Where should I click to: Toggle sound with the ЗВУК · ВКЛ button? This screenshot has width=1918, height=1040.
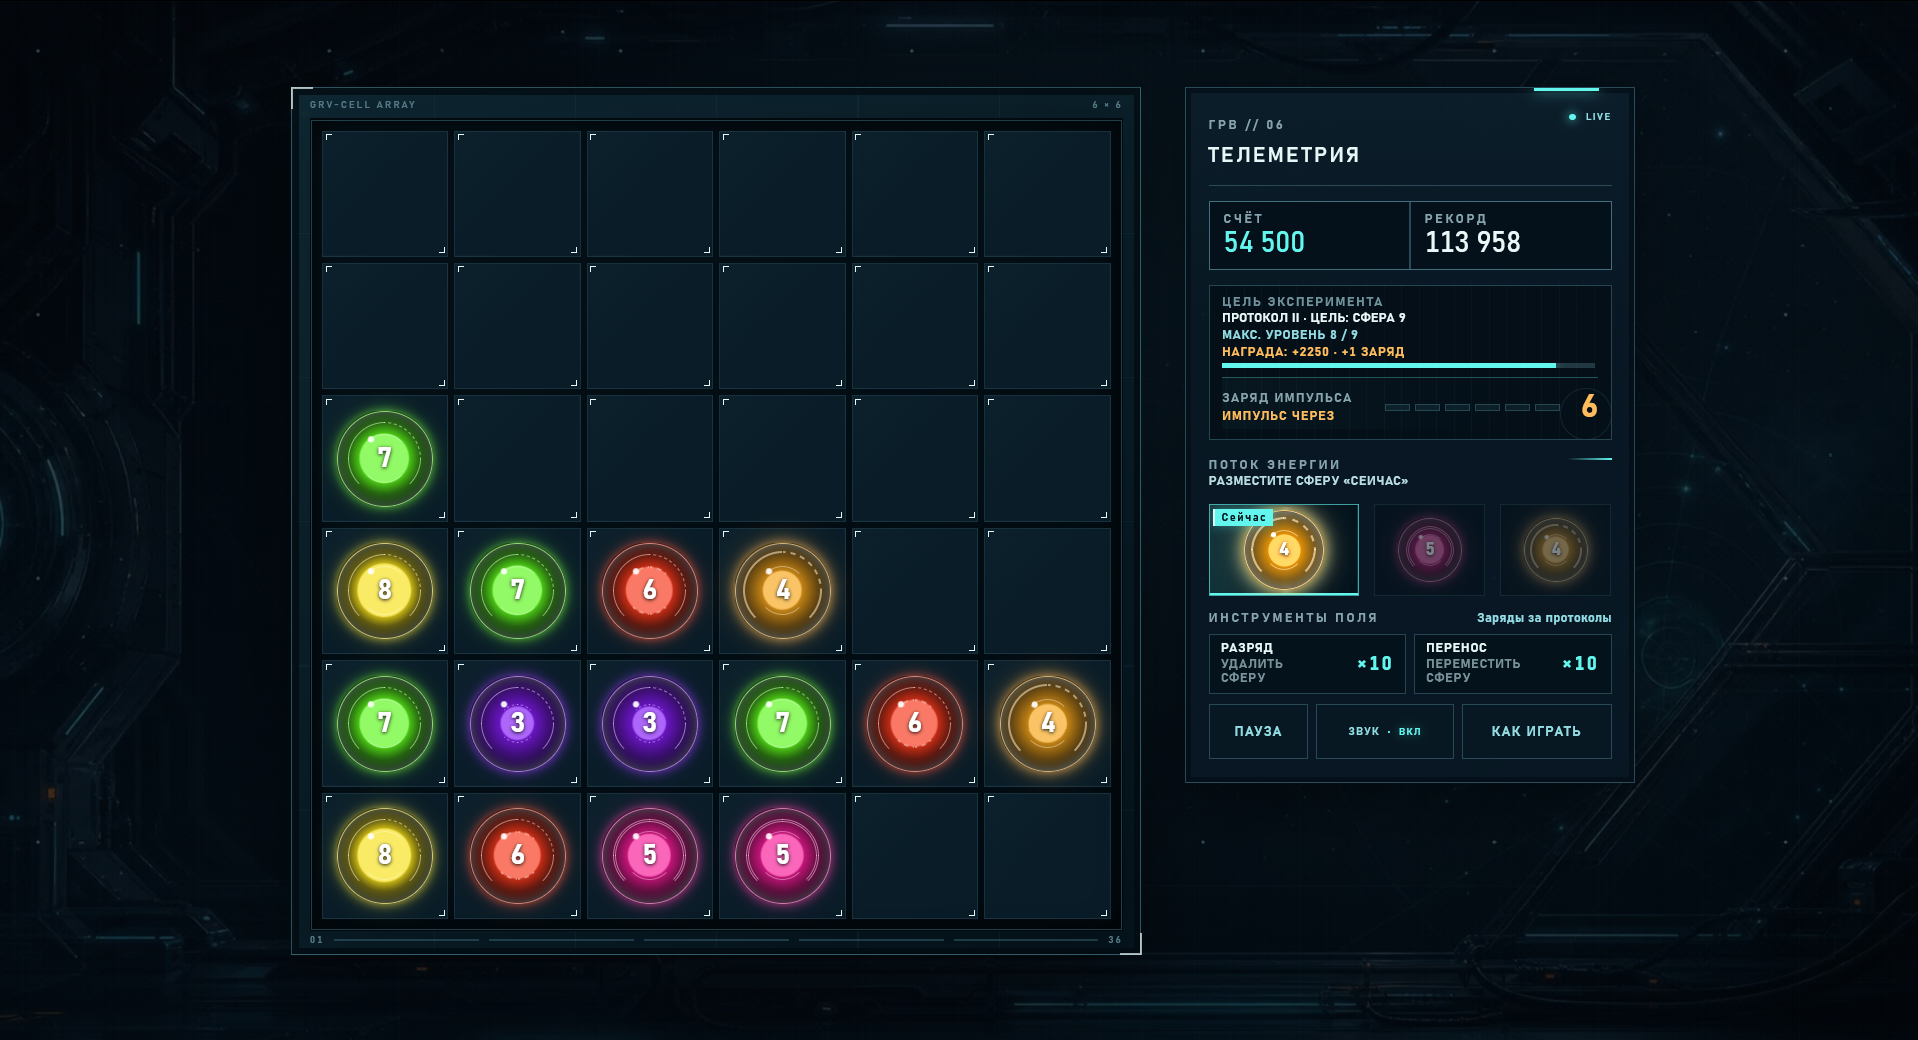pyautogui.click(x=1384, y=731)
